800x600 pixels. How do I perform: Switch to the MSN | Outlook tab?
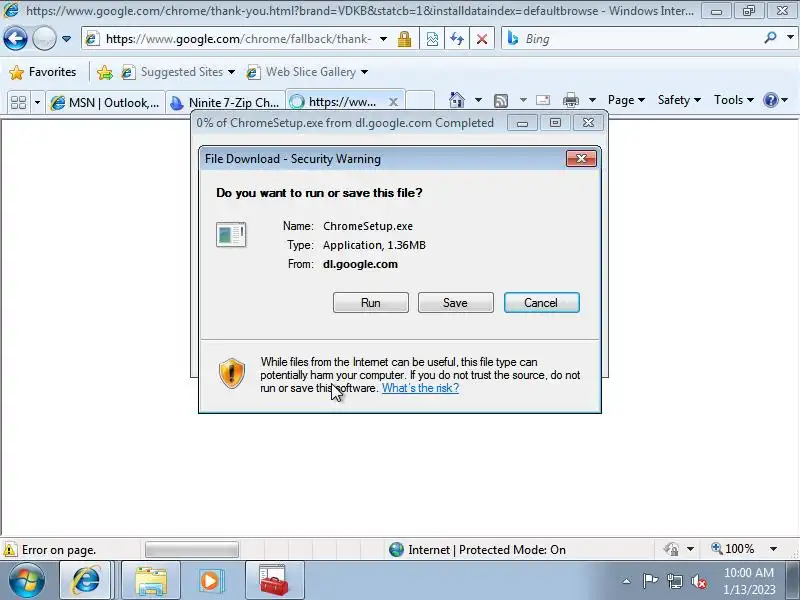click(105, 103)
